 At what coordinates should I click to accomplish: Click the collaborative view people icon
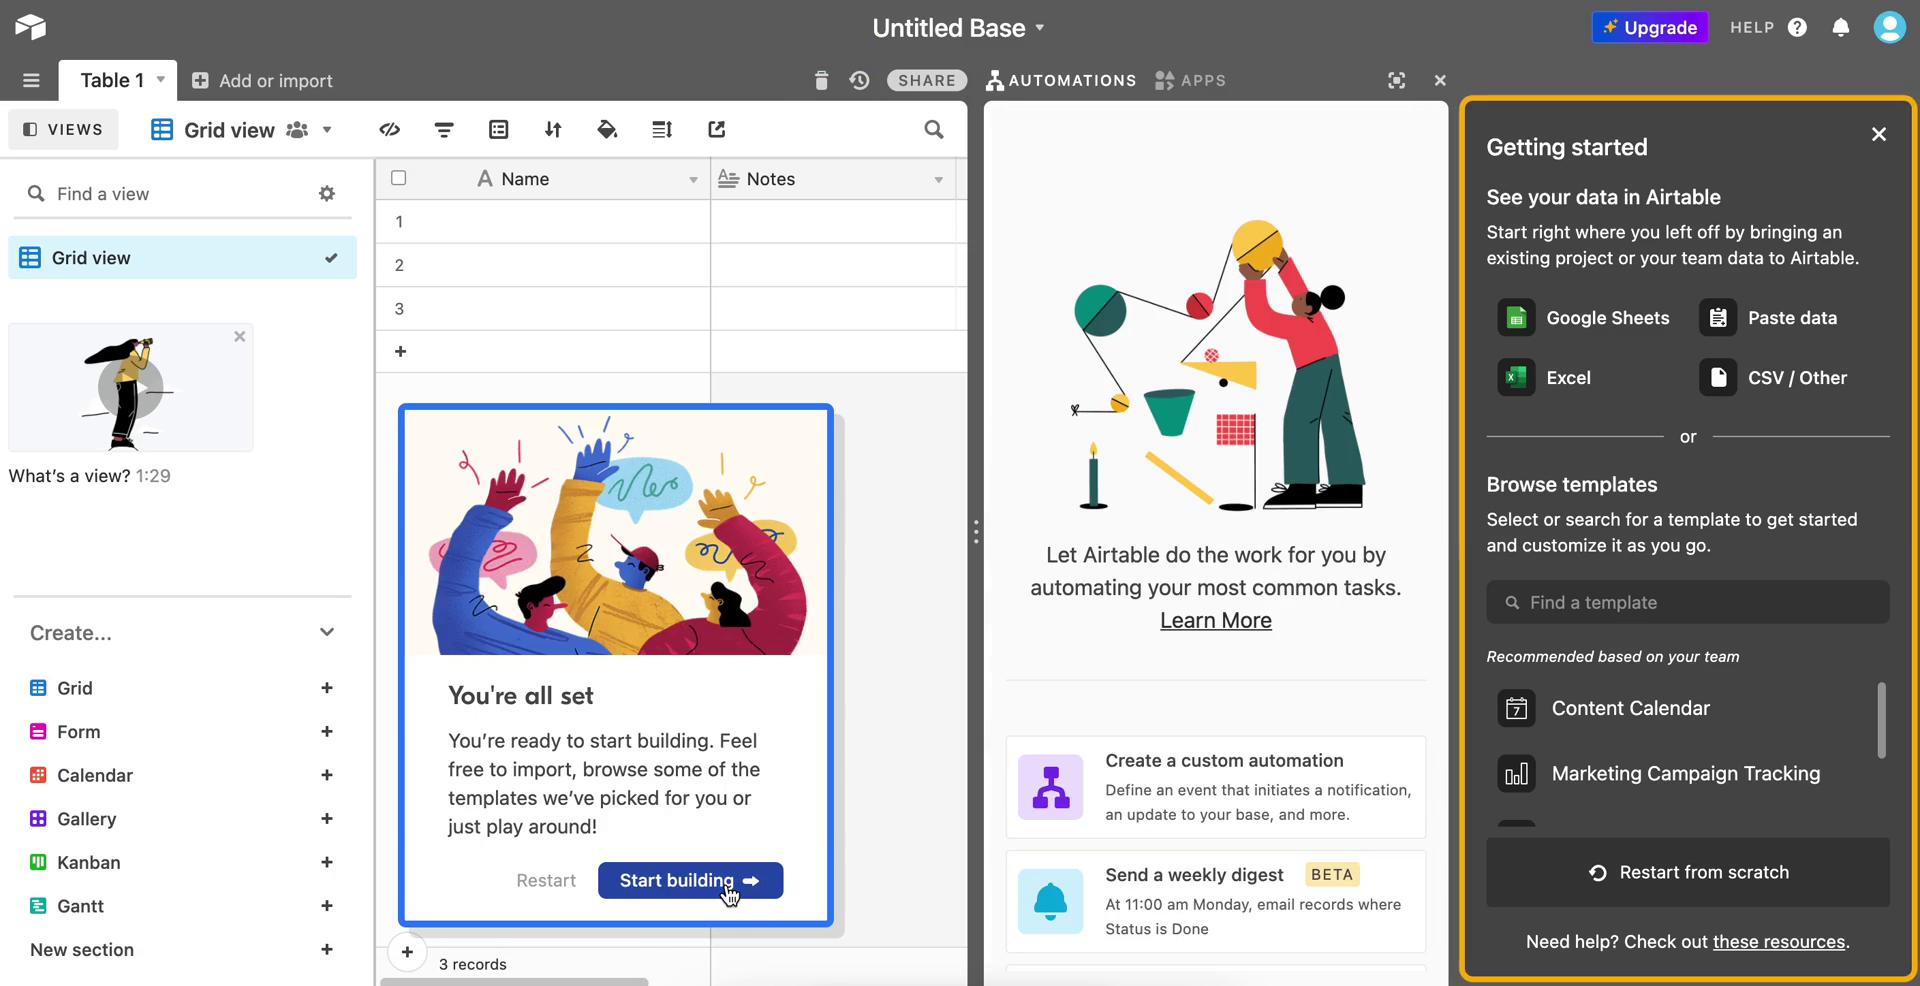pos(297,130)
